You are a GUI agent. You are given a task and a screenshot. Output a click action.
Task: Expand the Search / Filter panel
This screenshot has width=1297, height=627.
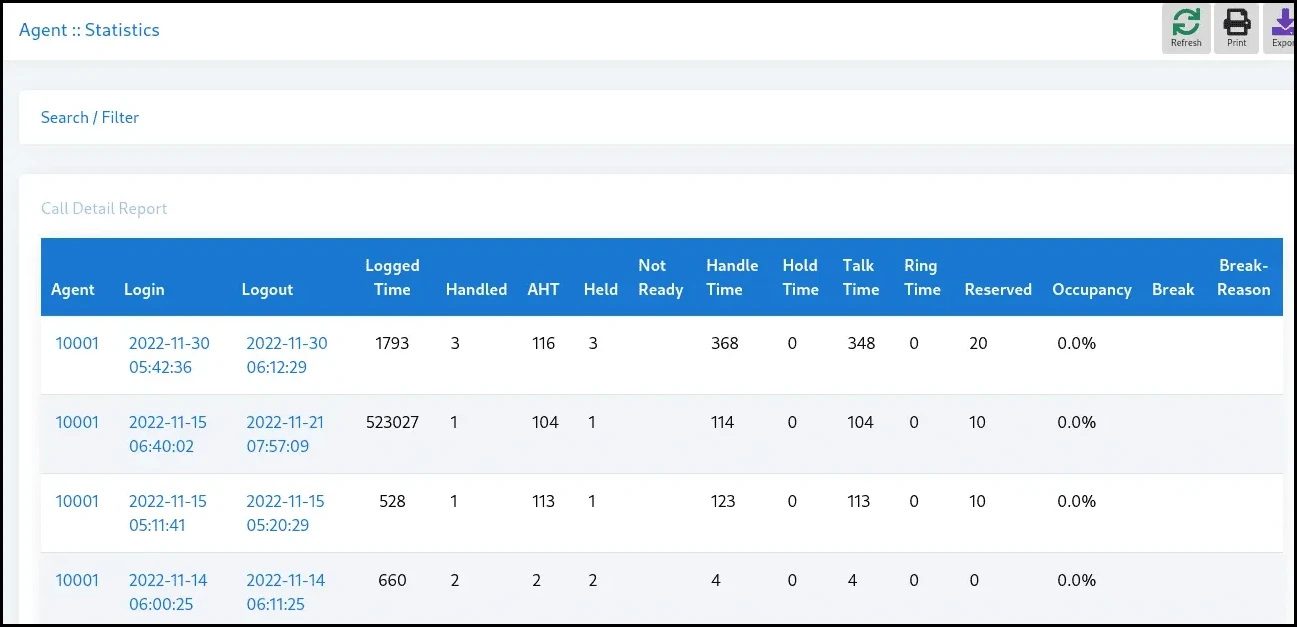[89, 117]
